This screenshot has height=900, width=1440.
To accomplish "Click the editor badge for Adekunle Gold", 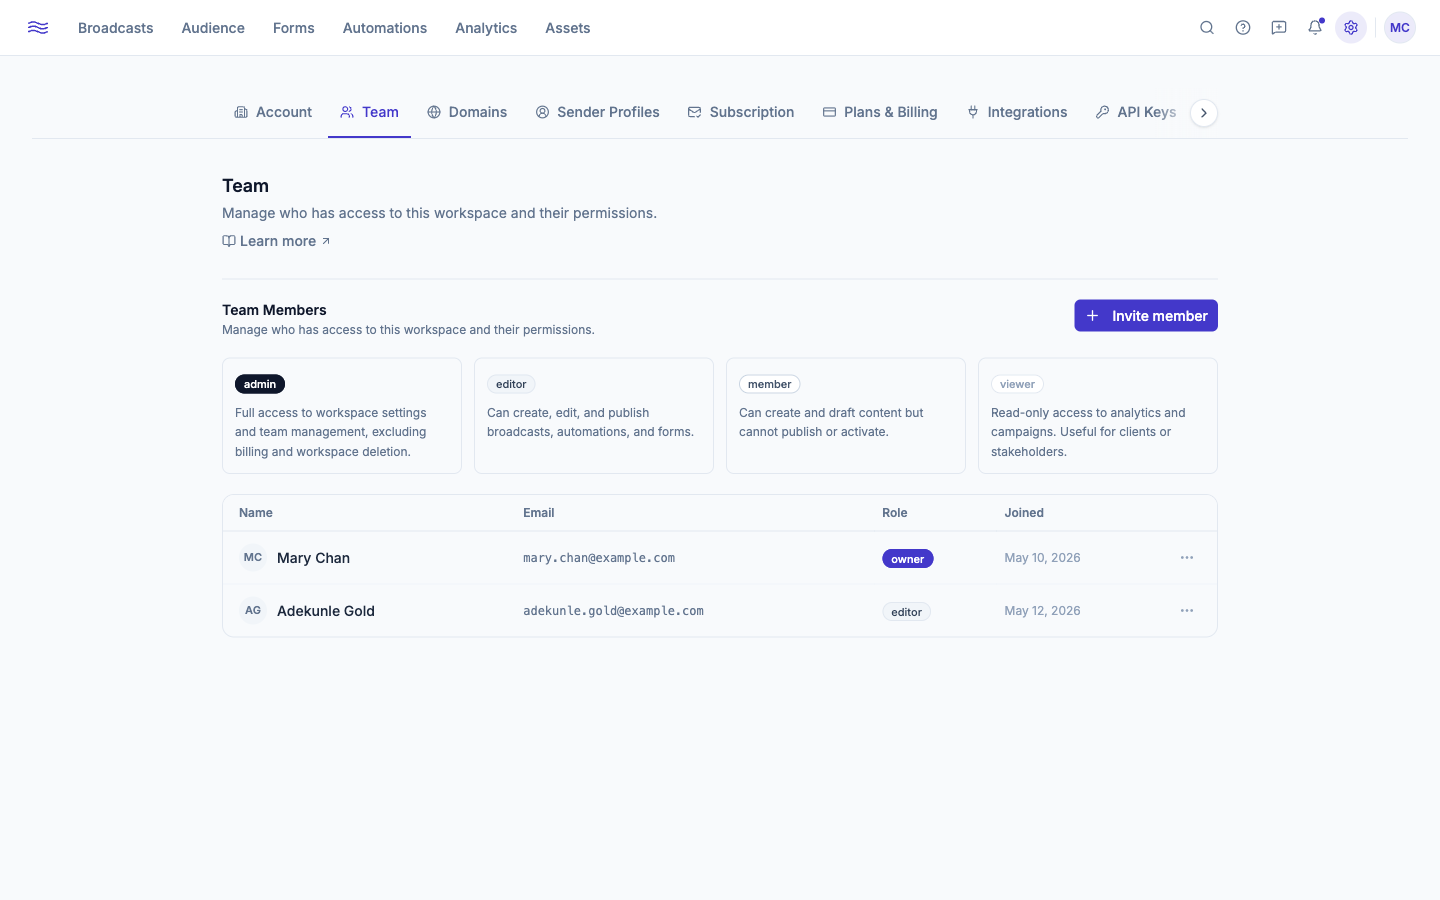I will [907, 612].
